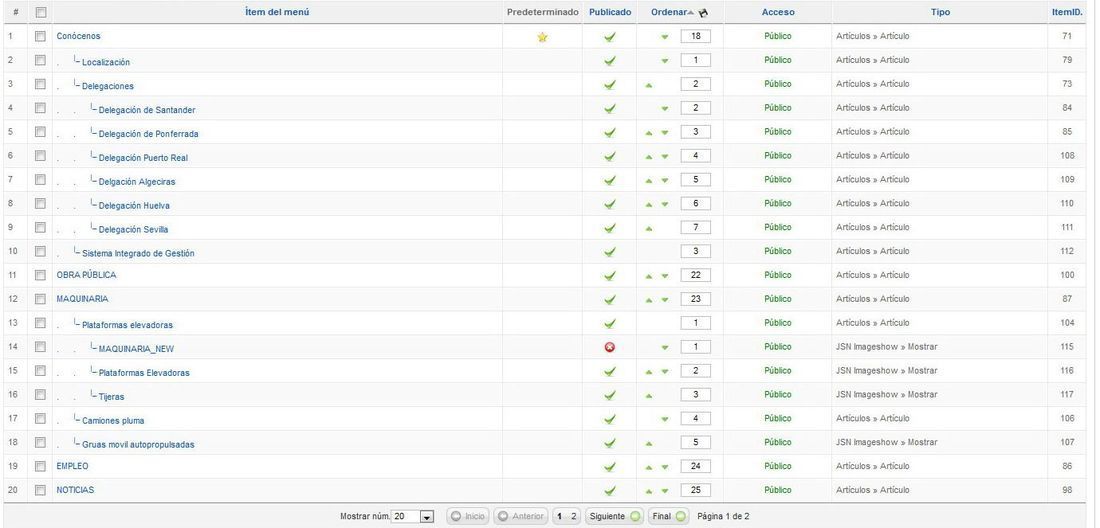Screen dimensions: 1100x528
Task: Open the Mostrar núm. dropdown
Action: pyautogui.click(x=412, y=516)
